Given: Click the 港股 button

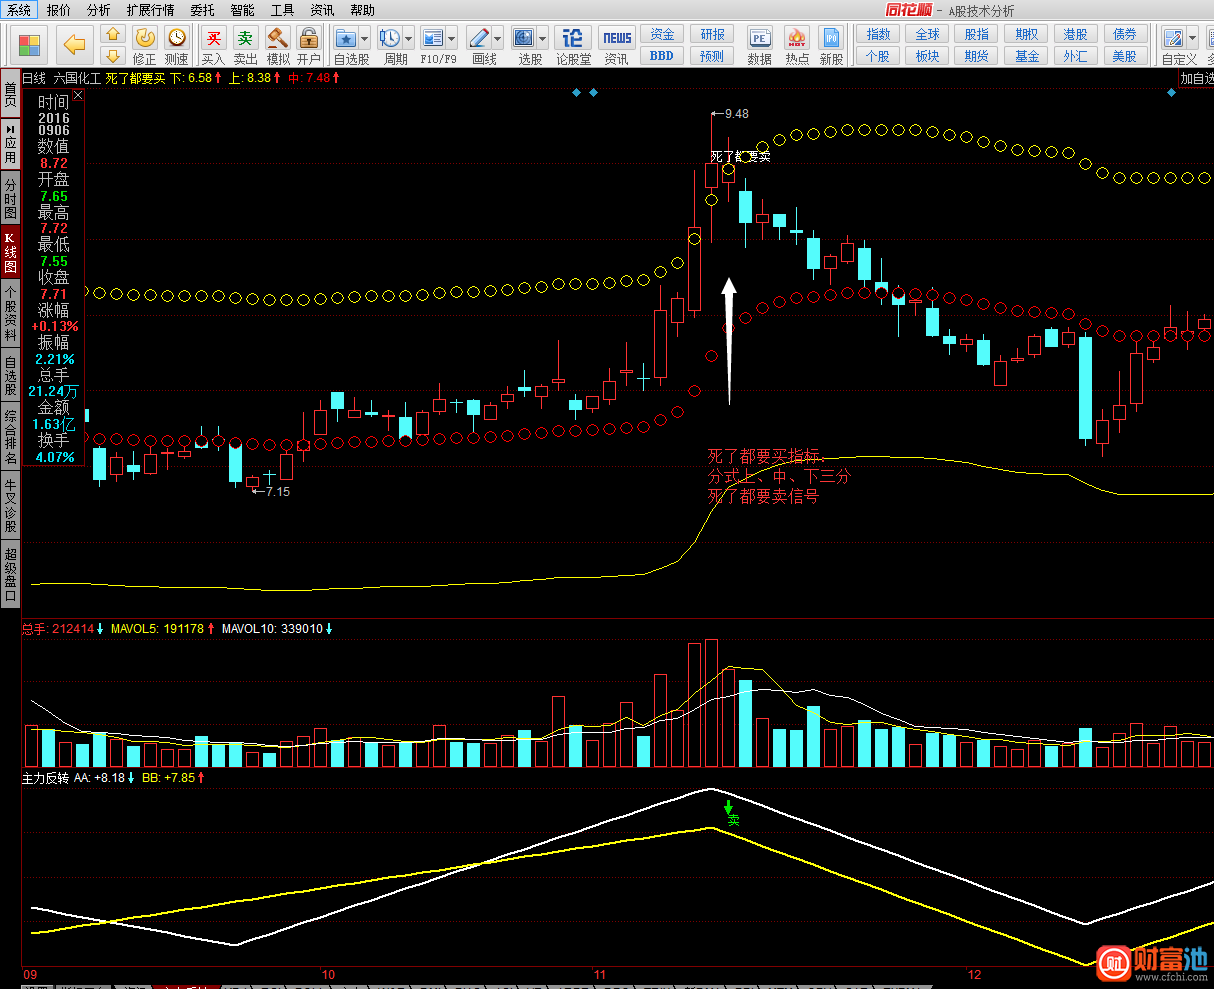Looking at the screenshot, I should (x=1075, y=34).
